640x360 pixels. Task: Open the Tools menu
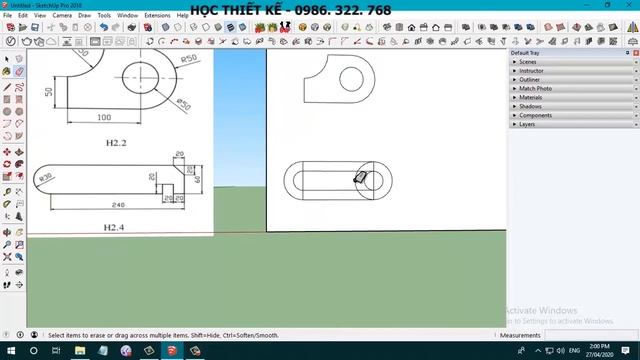(x=104, y=16)
